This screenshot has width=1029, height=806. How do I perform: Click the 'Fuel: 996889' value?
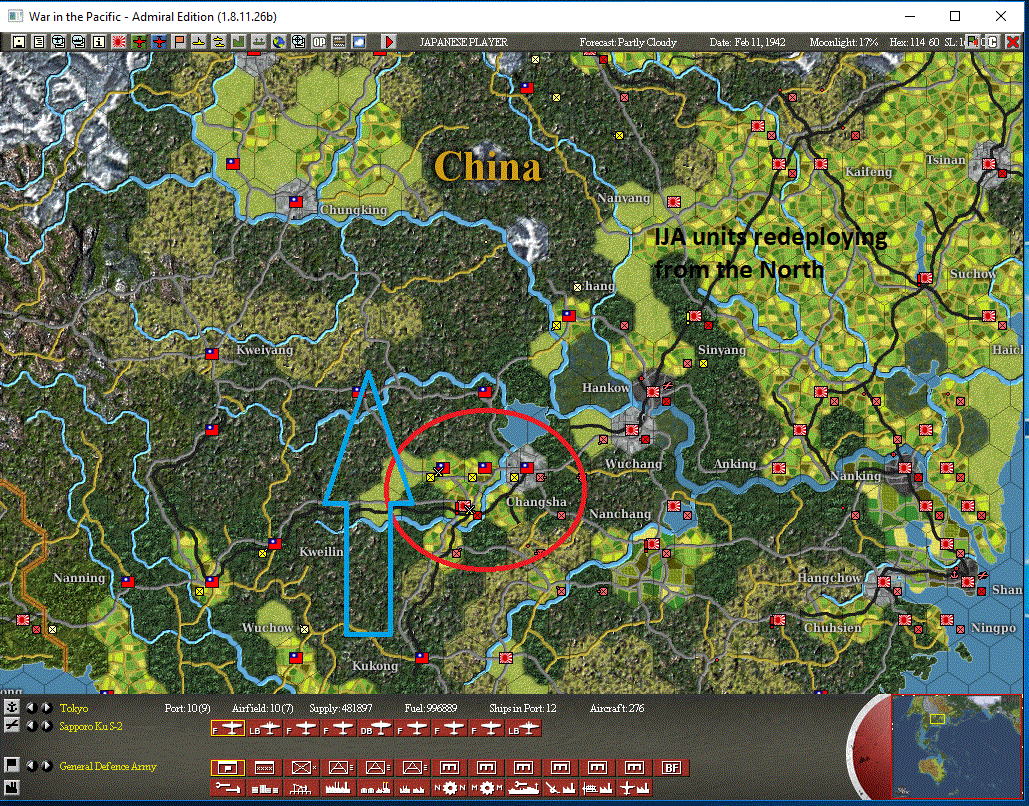pyautogui.click(x=430, y=708)
